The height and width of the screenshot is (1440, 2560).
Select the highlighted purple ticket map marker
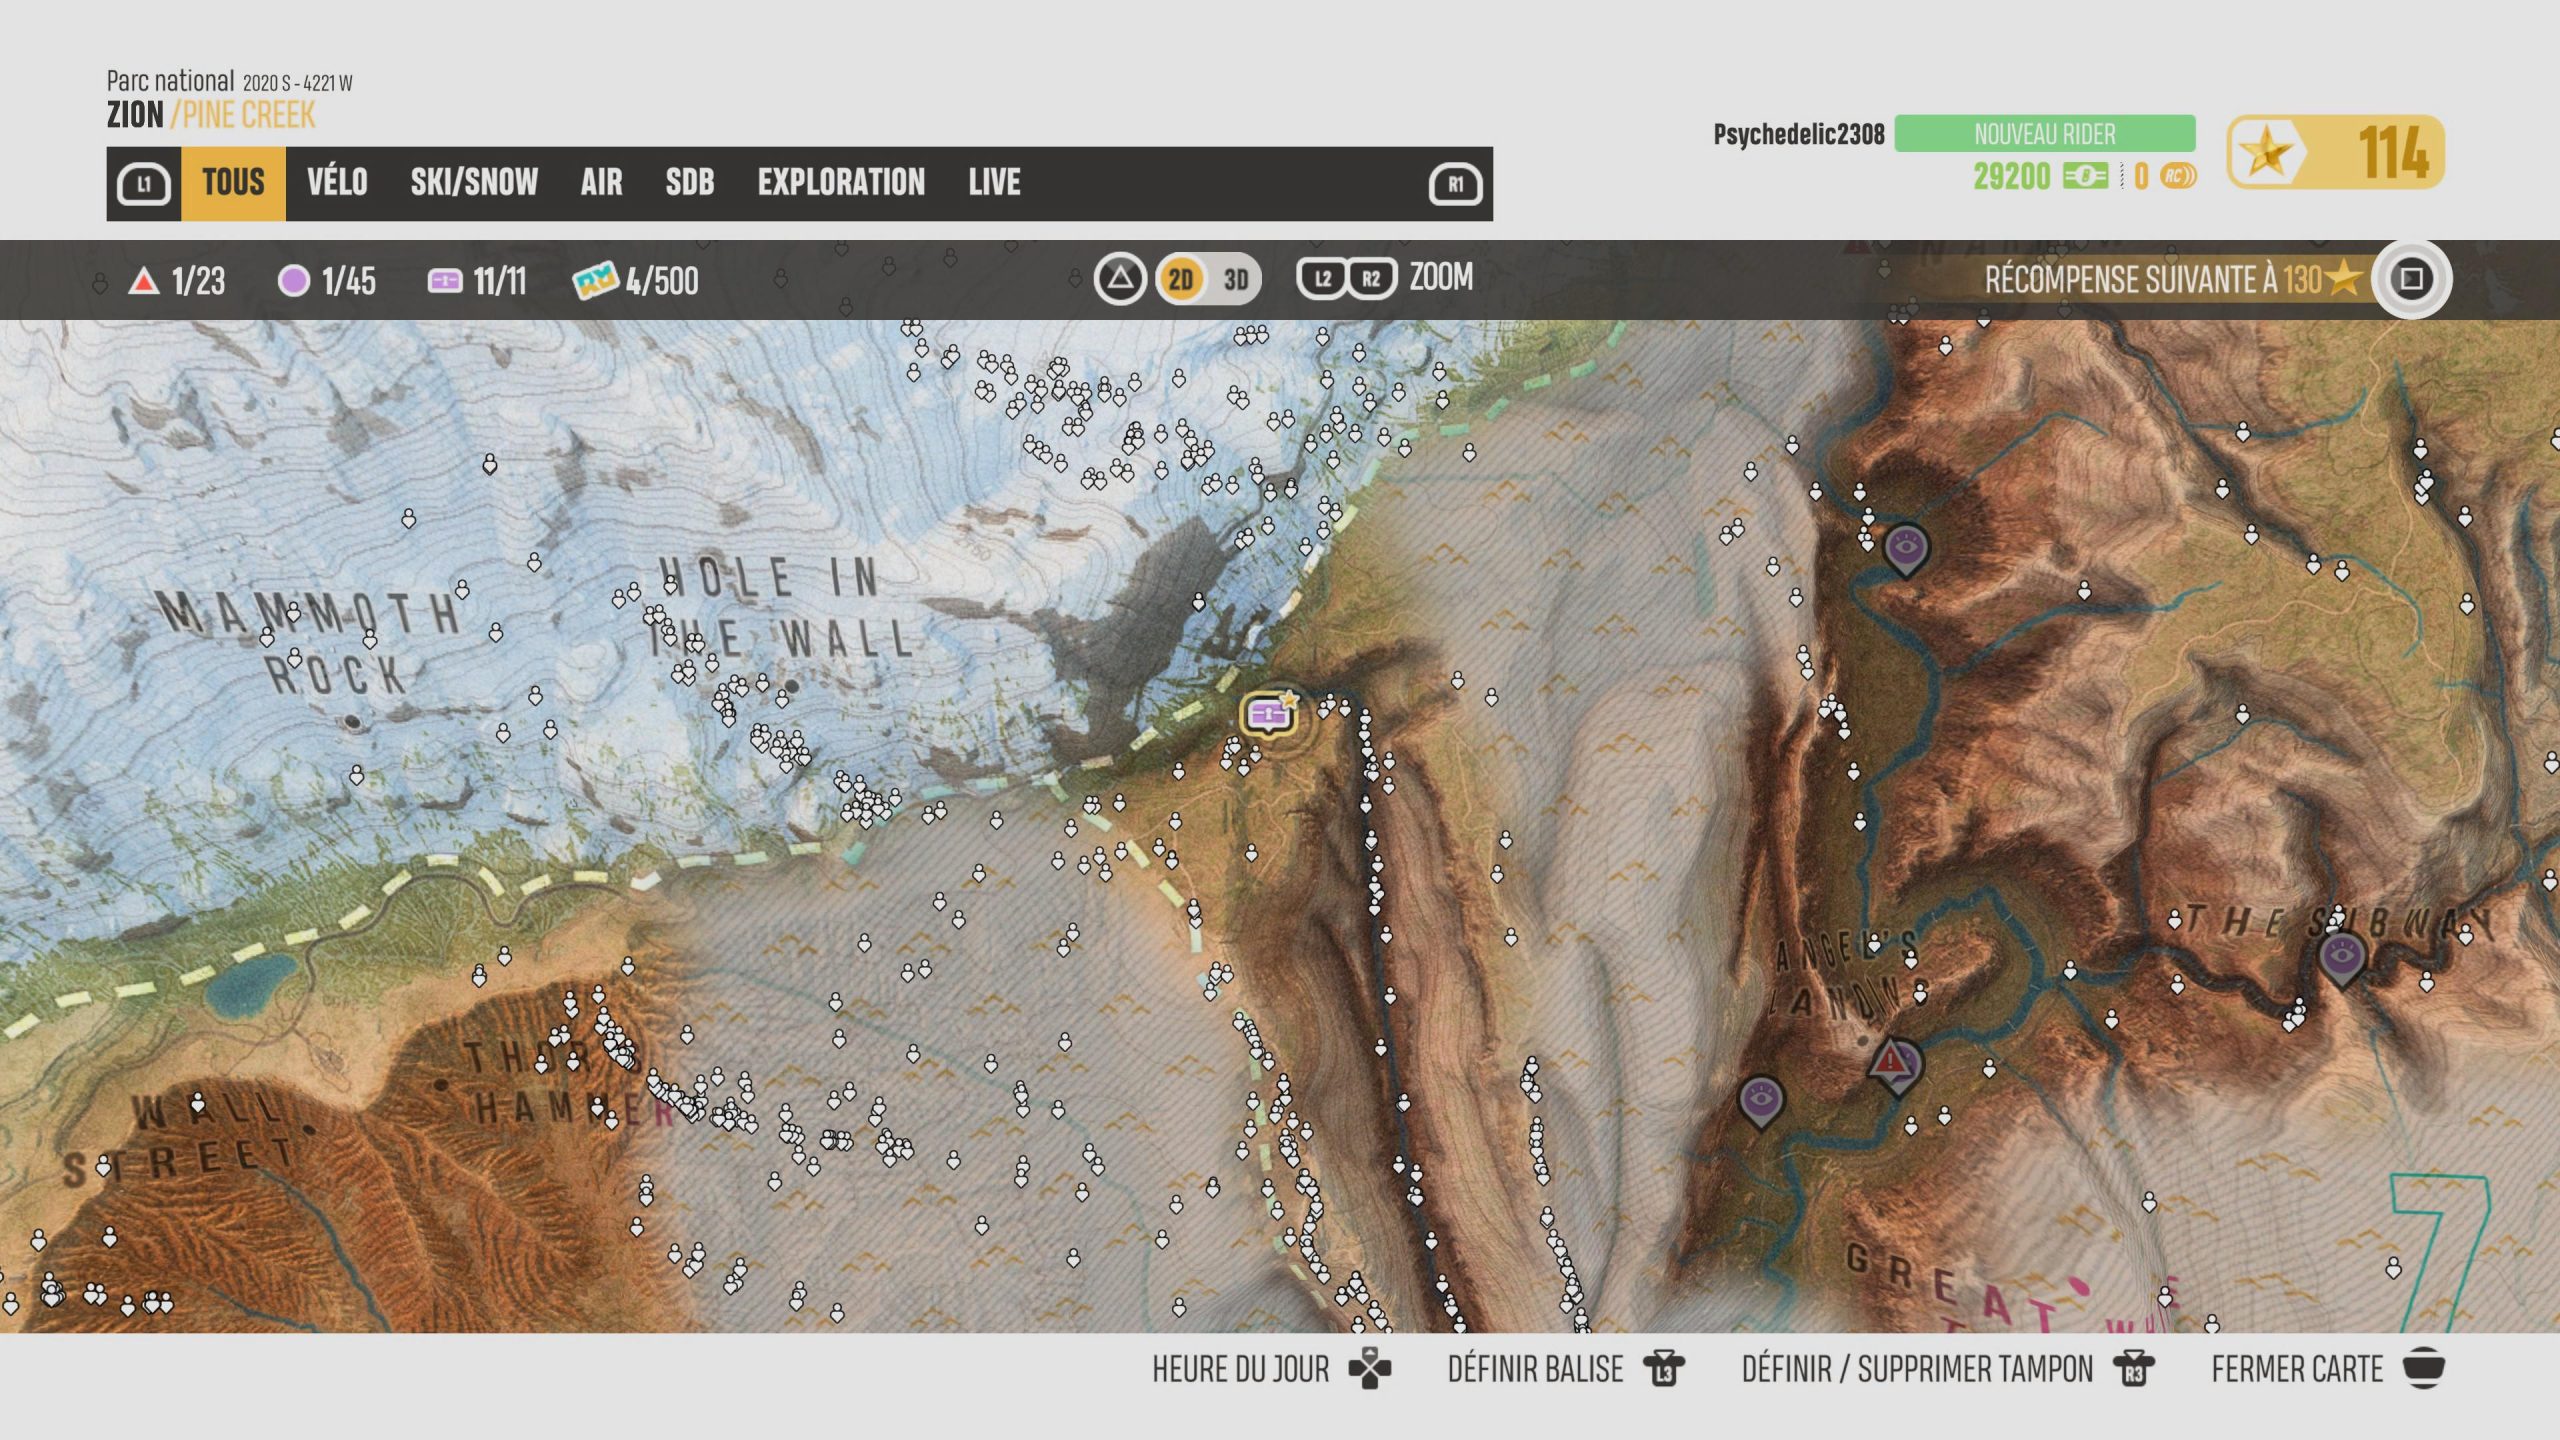[1269, 715]
